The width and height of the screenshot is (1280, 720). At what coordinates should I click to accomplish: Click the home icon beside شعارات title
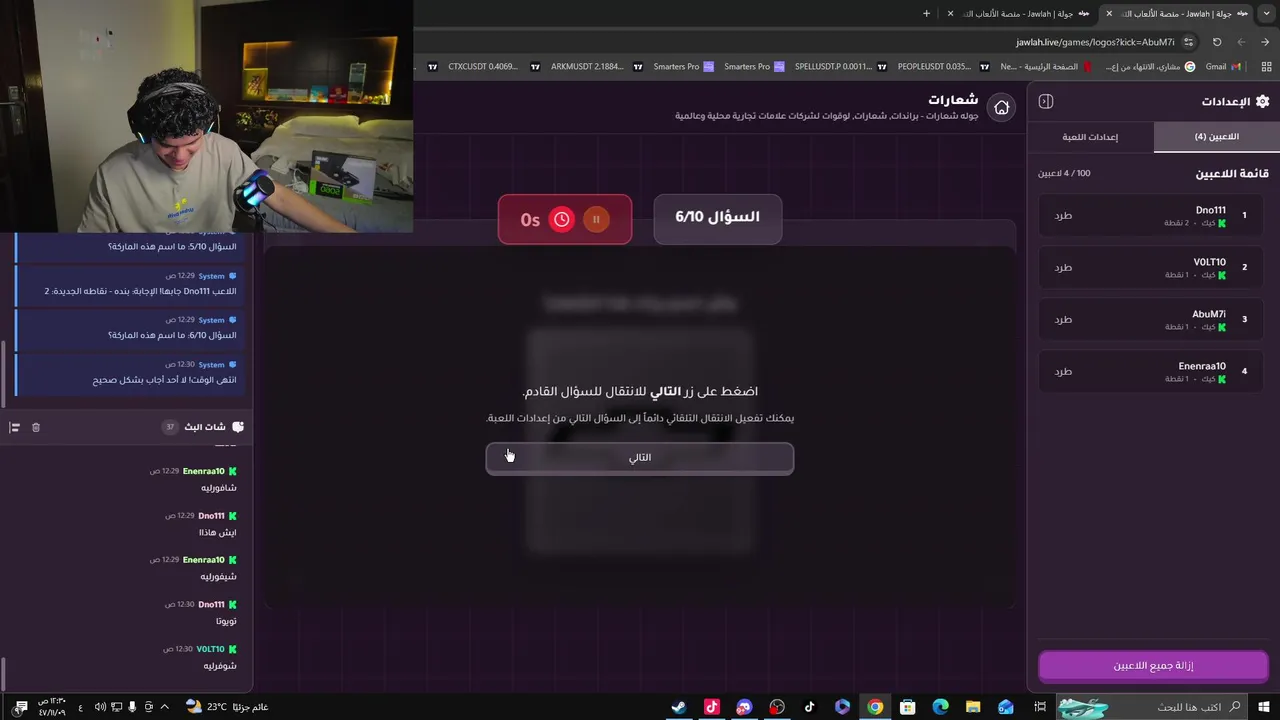click(1001, 108)
